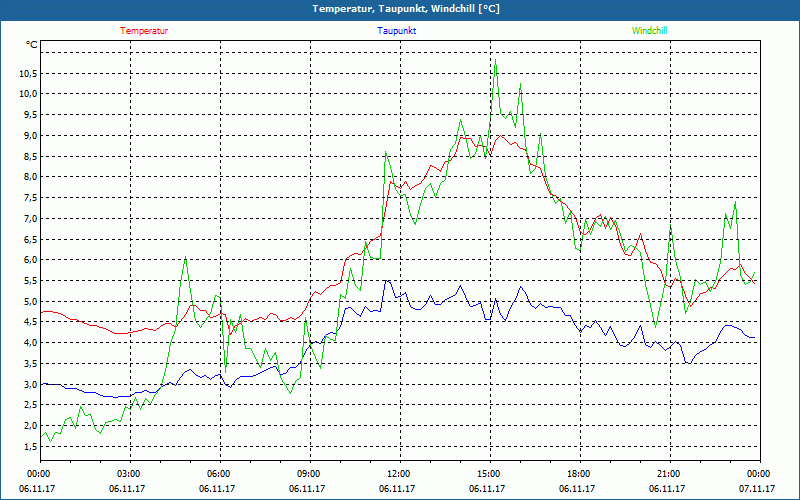800x500 pixels.
Task: Click the 10,0 y-axis value
Action: 28,93
